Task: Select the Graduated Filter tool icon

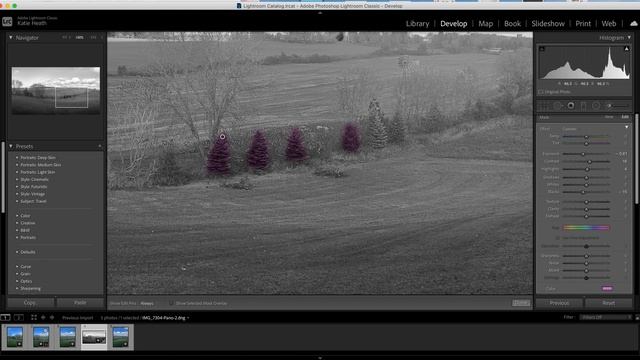Action: 584,106
